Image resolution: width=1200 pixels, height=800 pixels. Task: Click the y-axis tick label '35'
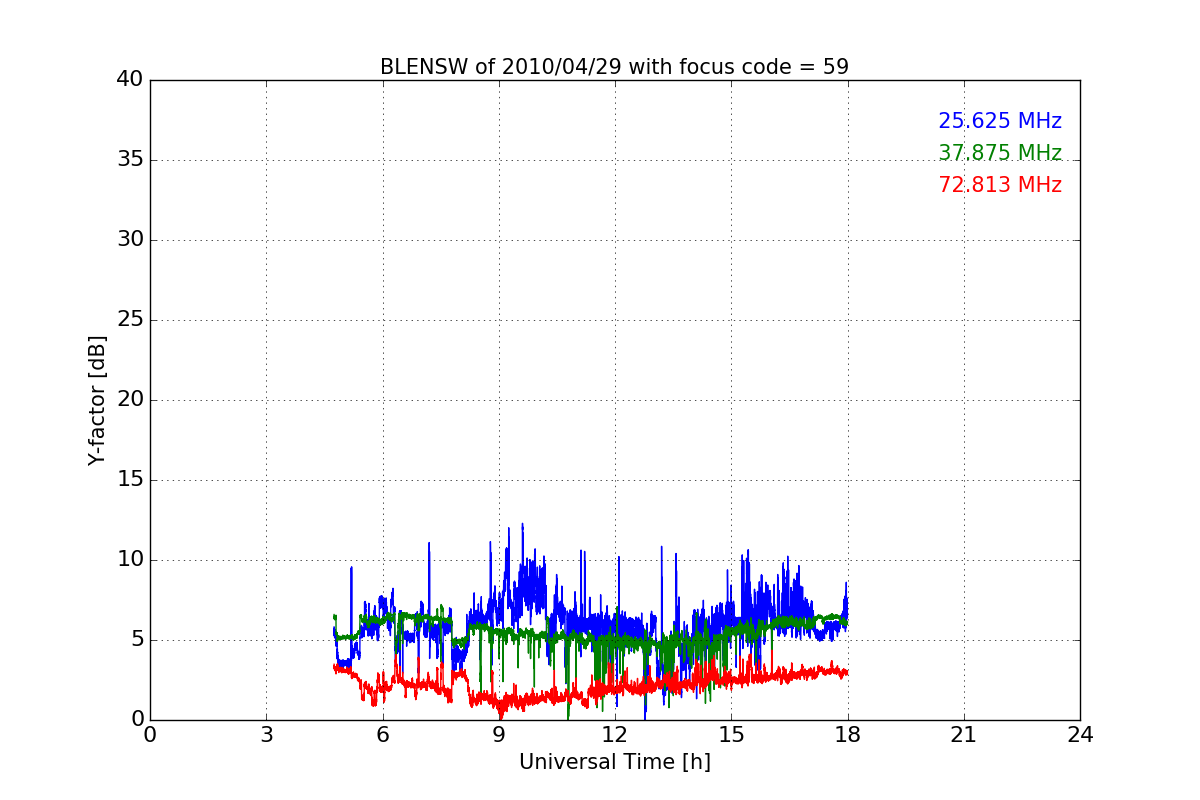tap(130, 160)
